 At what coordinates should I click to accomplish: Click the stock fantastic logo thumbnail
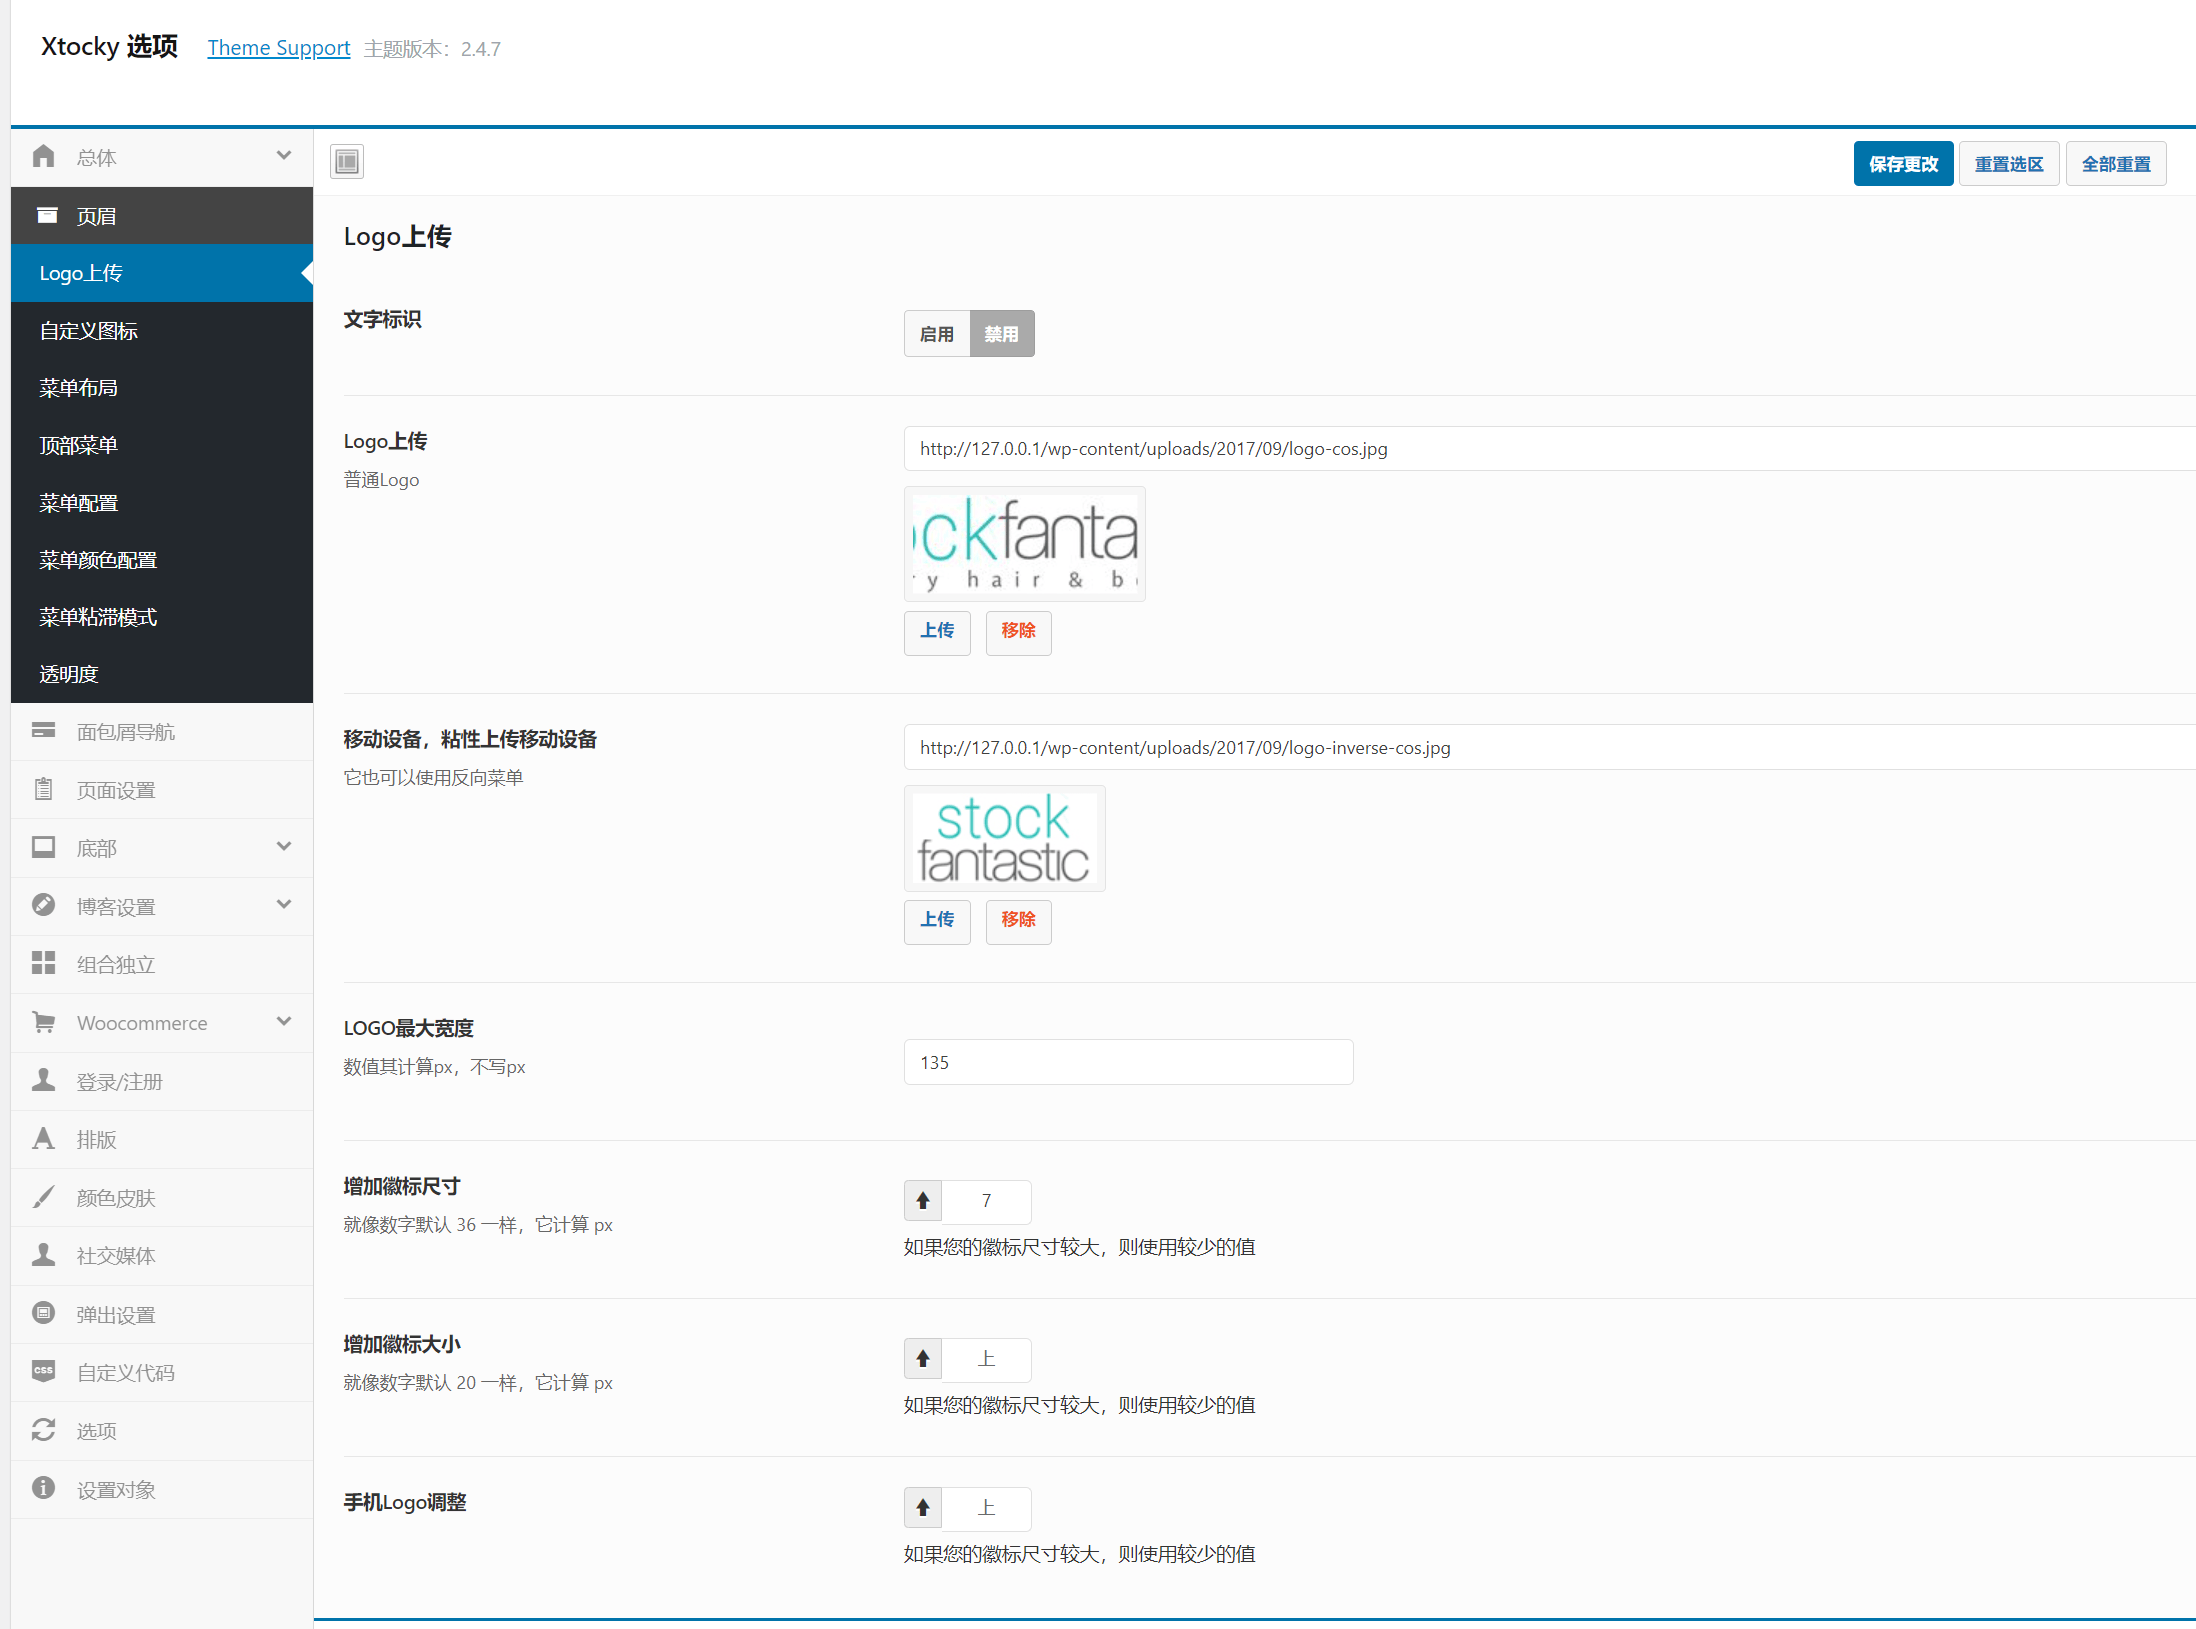pos(1005,838)
